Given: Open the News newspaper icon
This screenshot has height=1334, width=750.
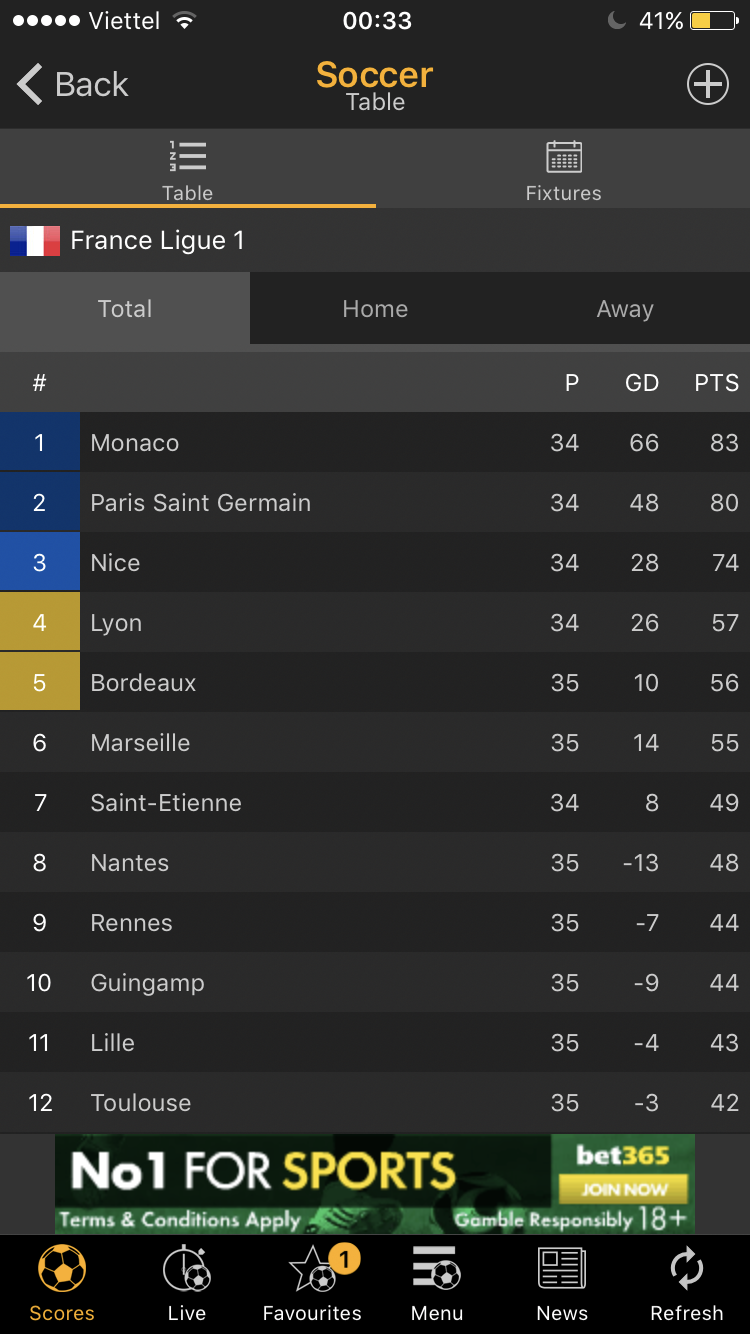Looking at the screenshot, I should point(562,1270).
